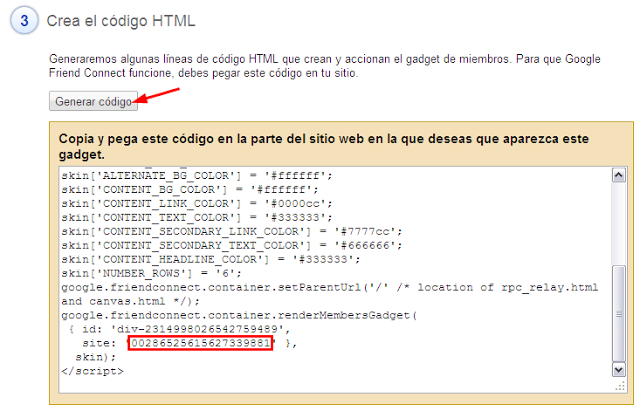Click the closing </script> tag
The image size is (640, 411).
pos(91,370)
